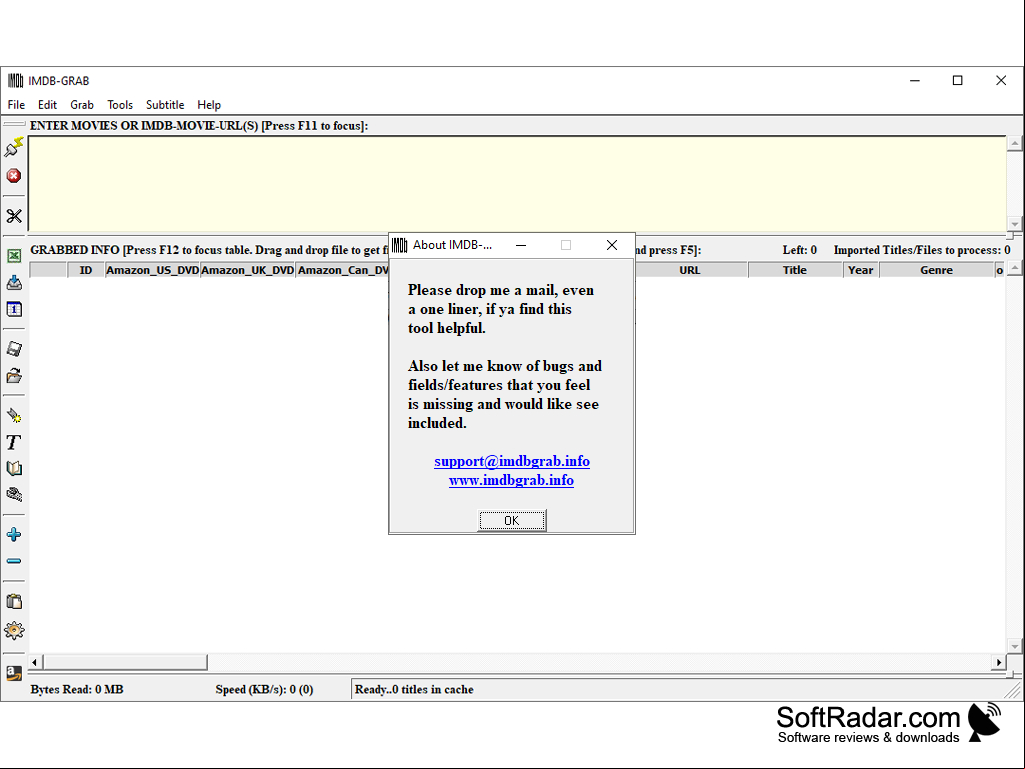
Task: Click IMDB-GRAB main window title icon
Action: coord(16,80)
